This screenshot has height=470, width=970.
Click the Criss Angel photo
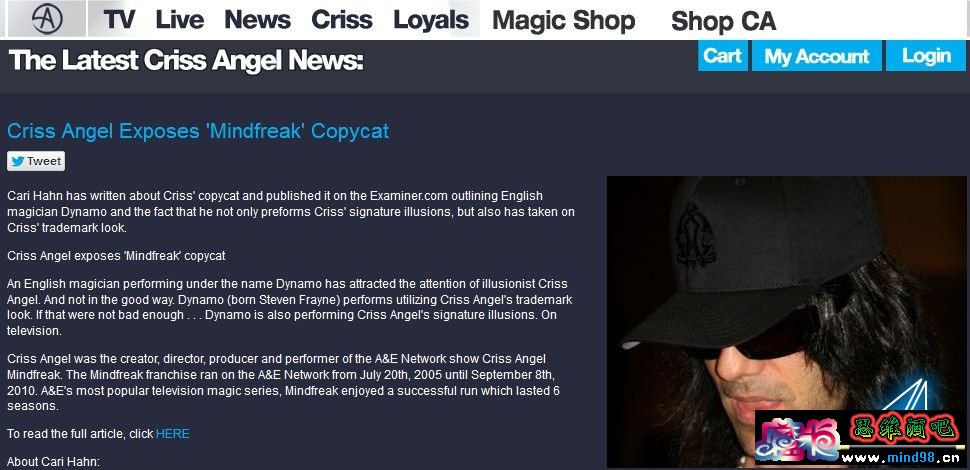(x=786, y=322)
